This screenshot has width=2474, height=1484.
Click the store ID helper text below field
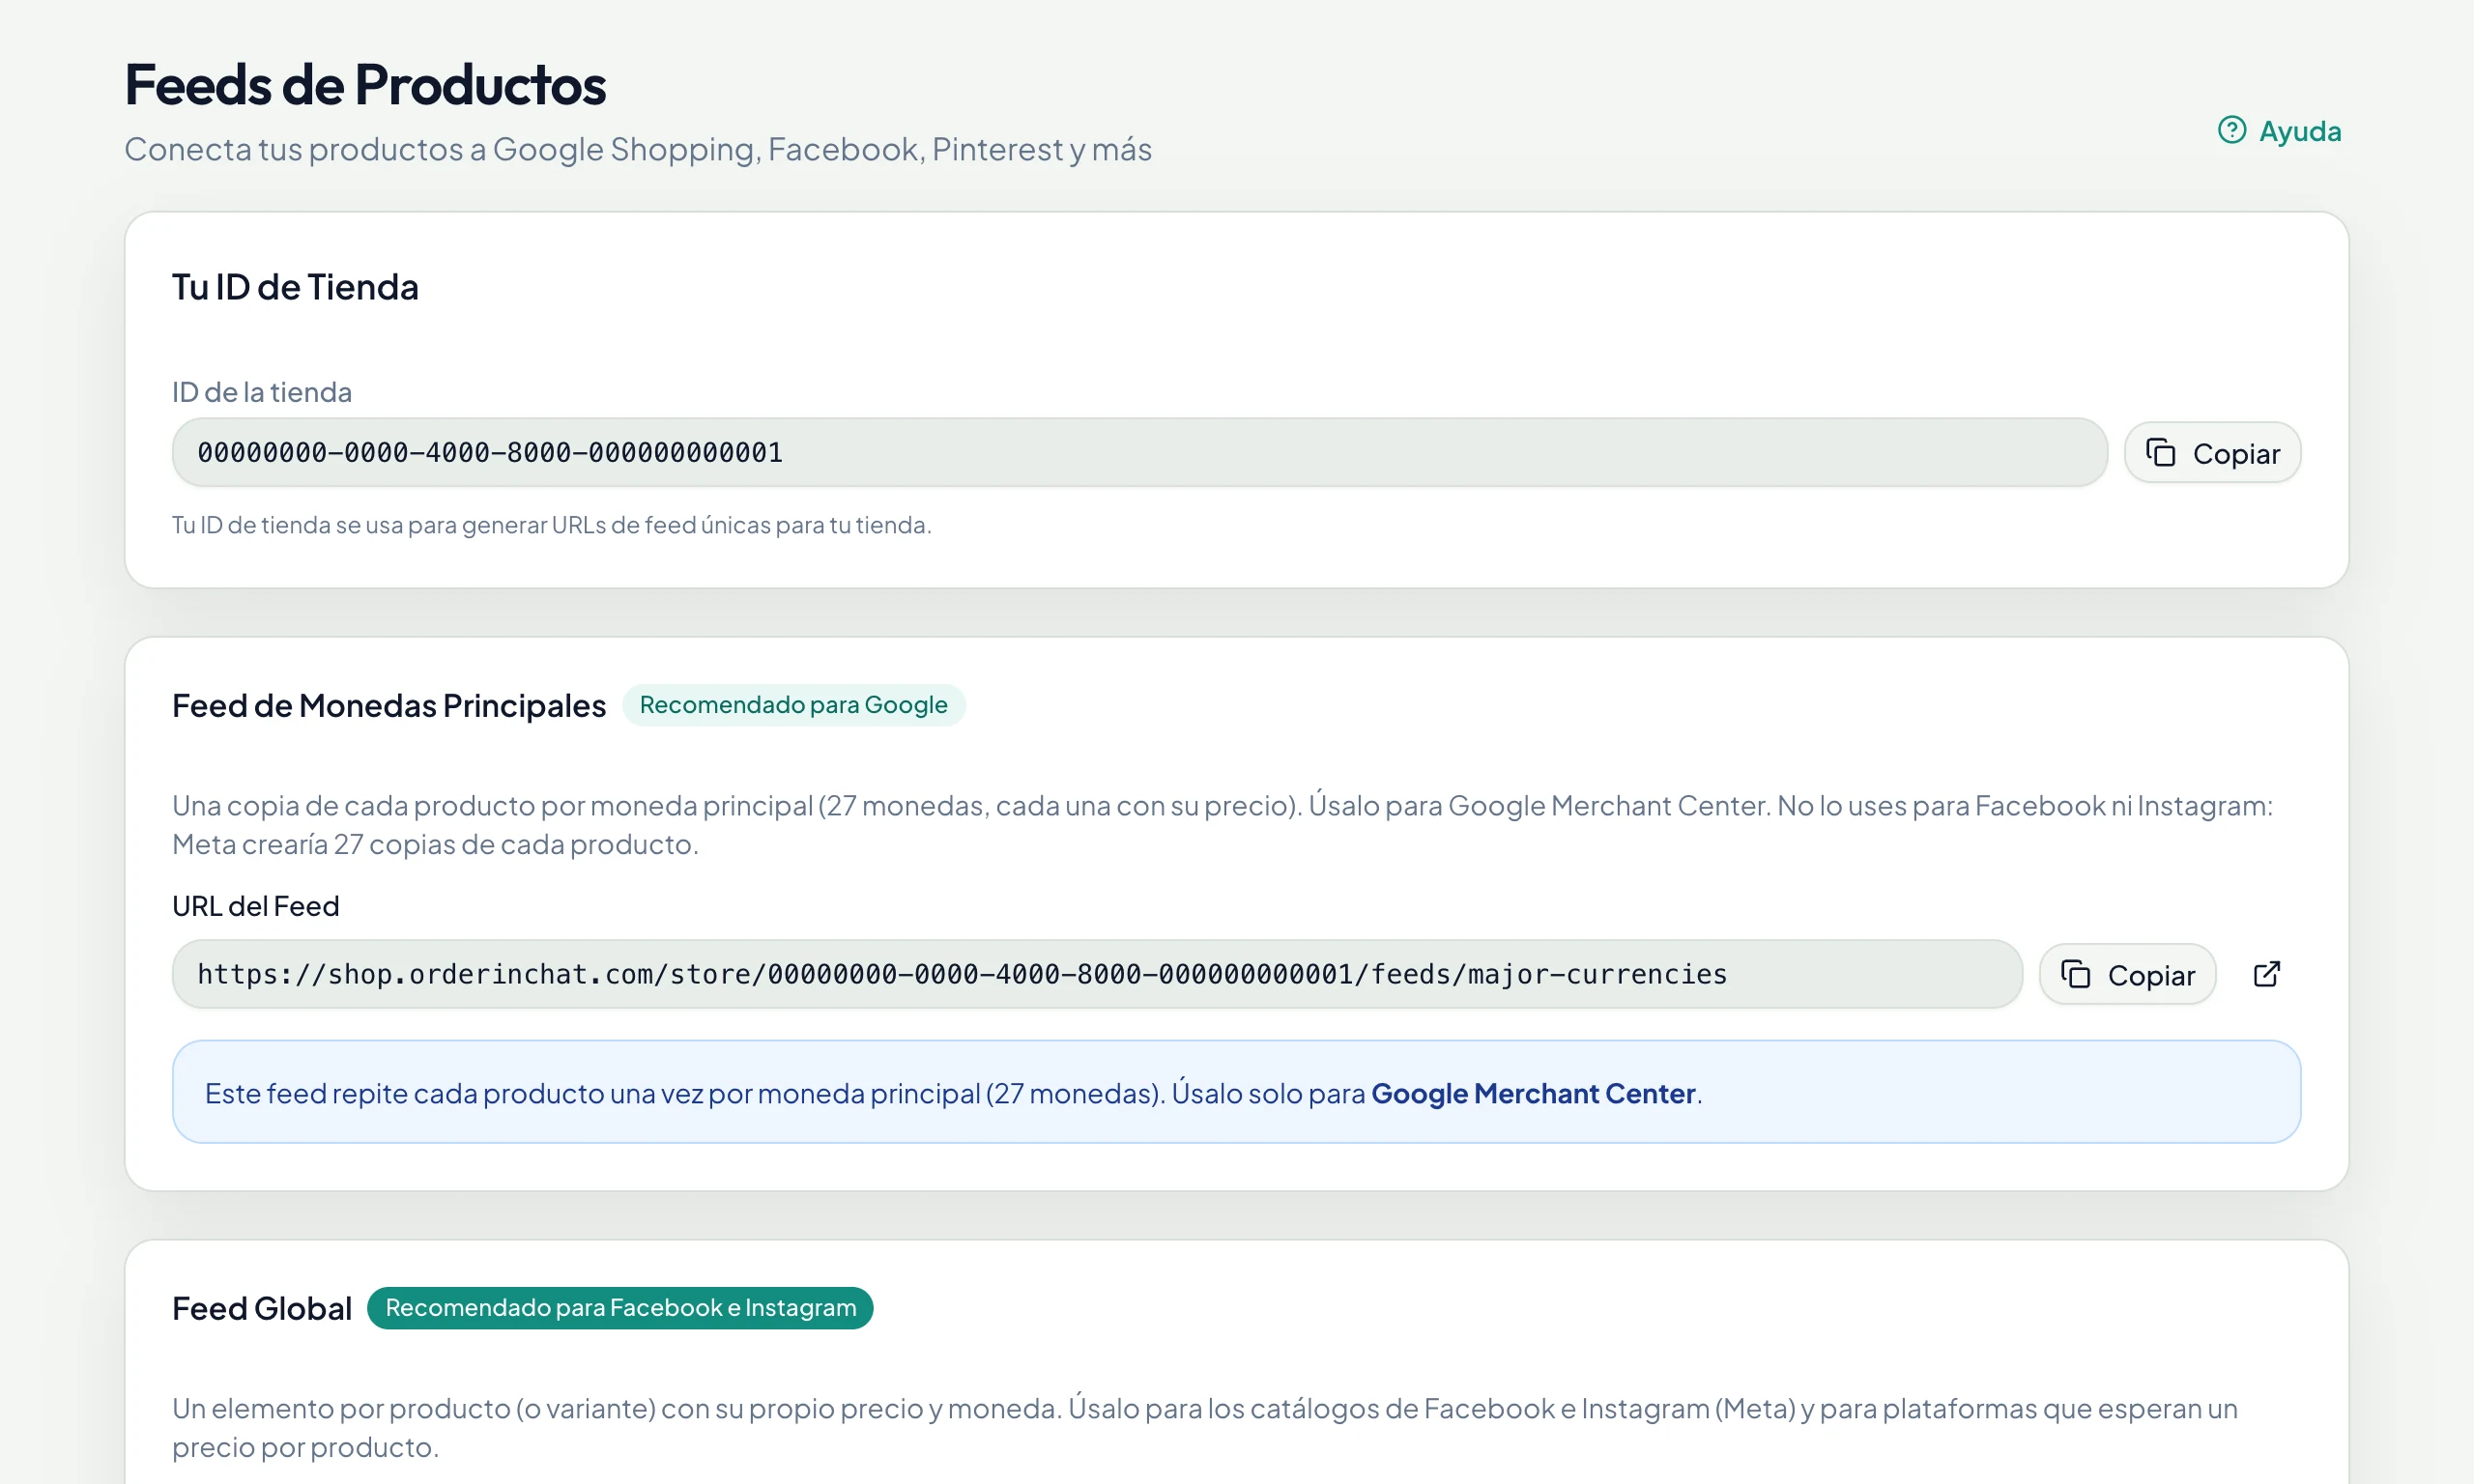551,525
